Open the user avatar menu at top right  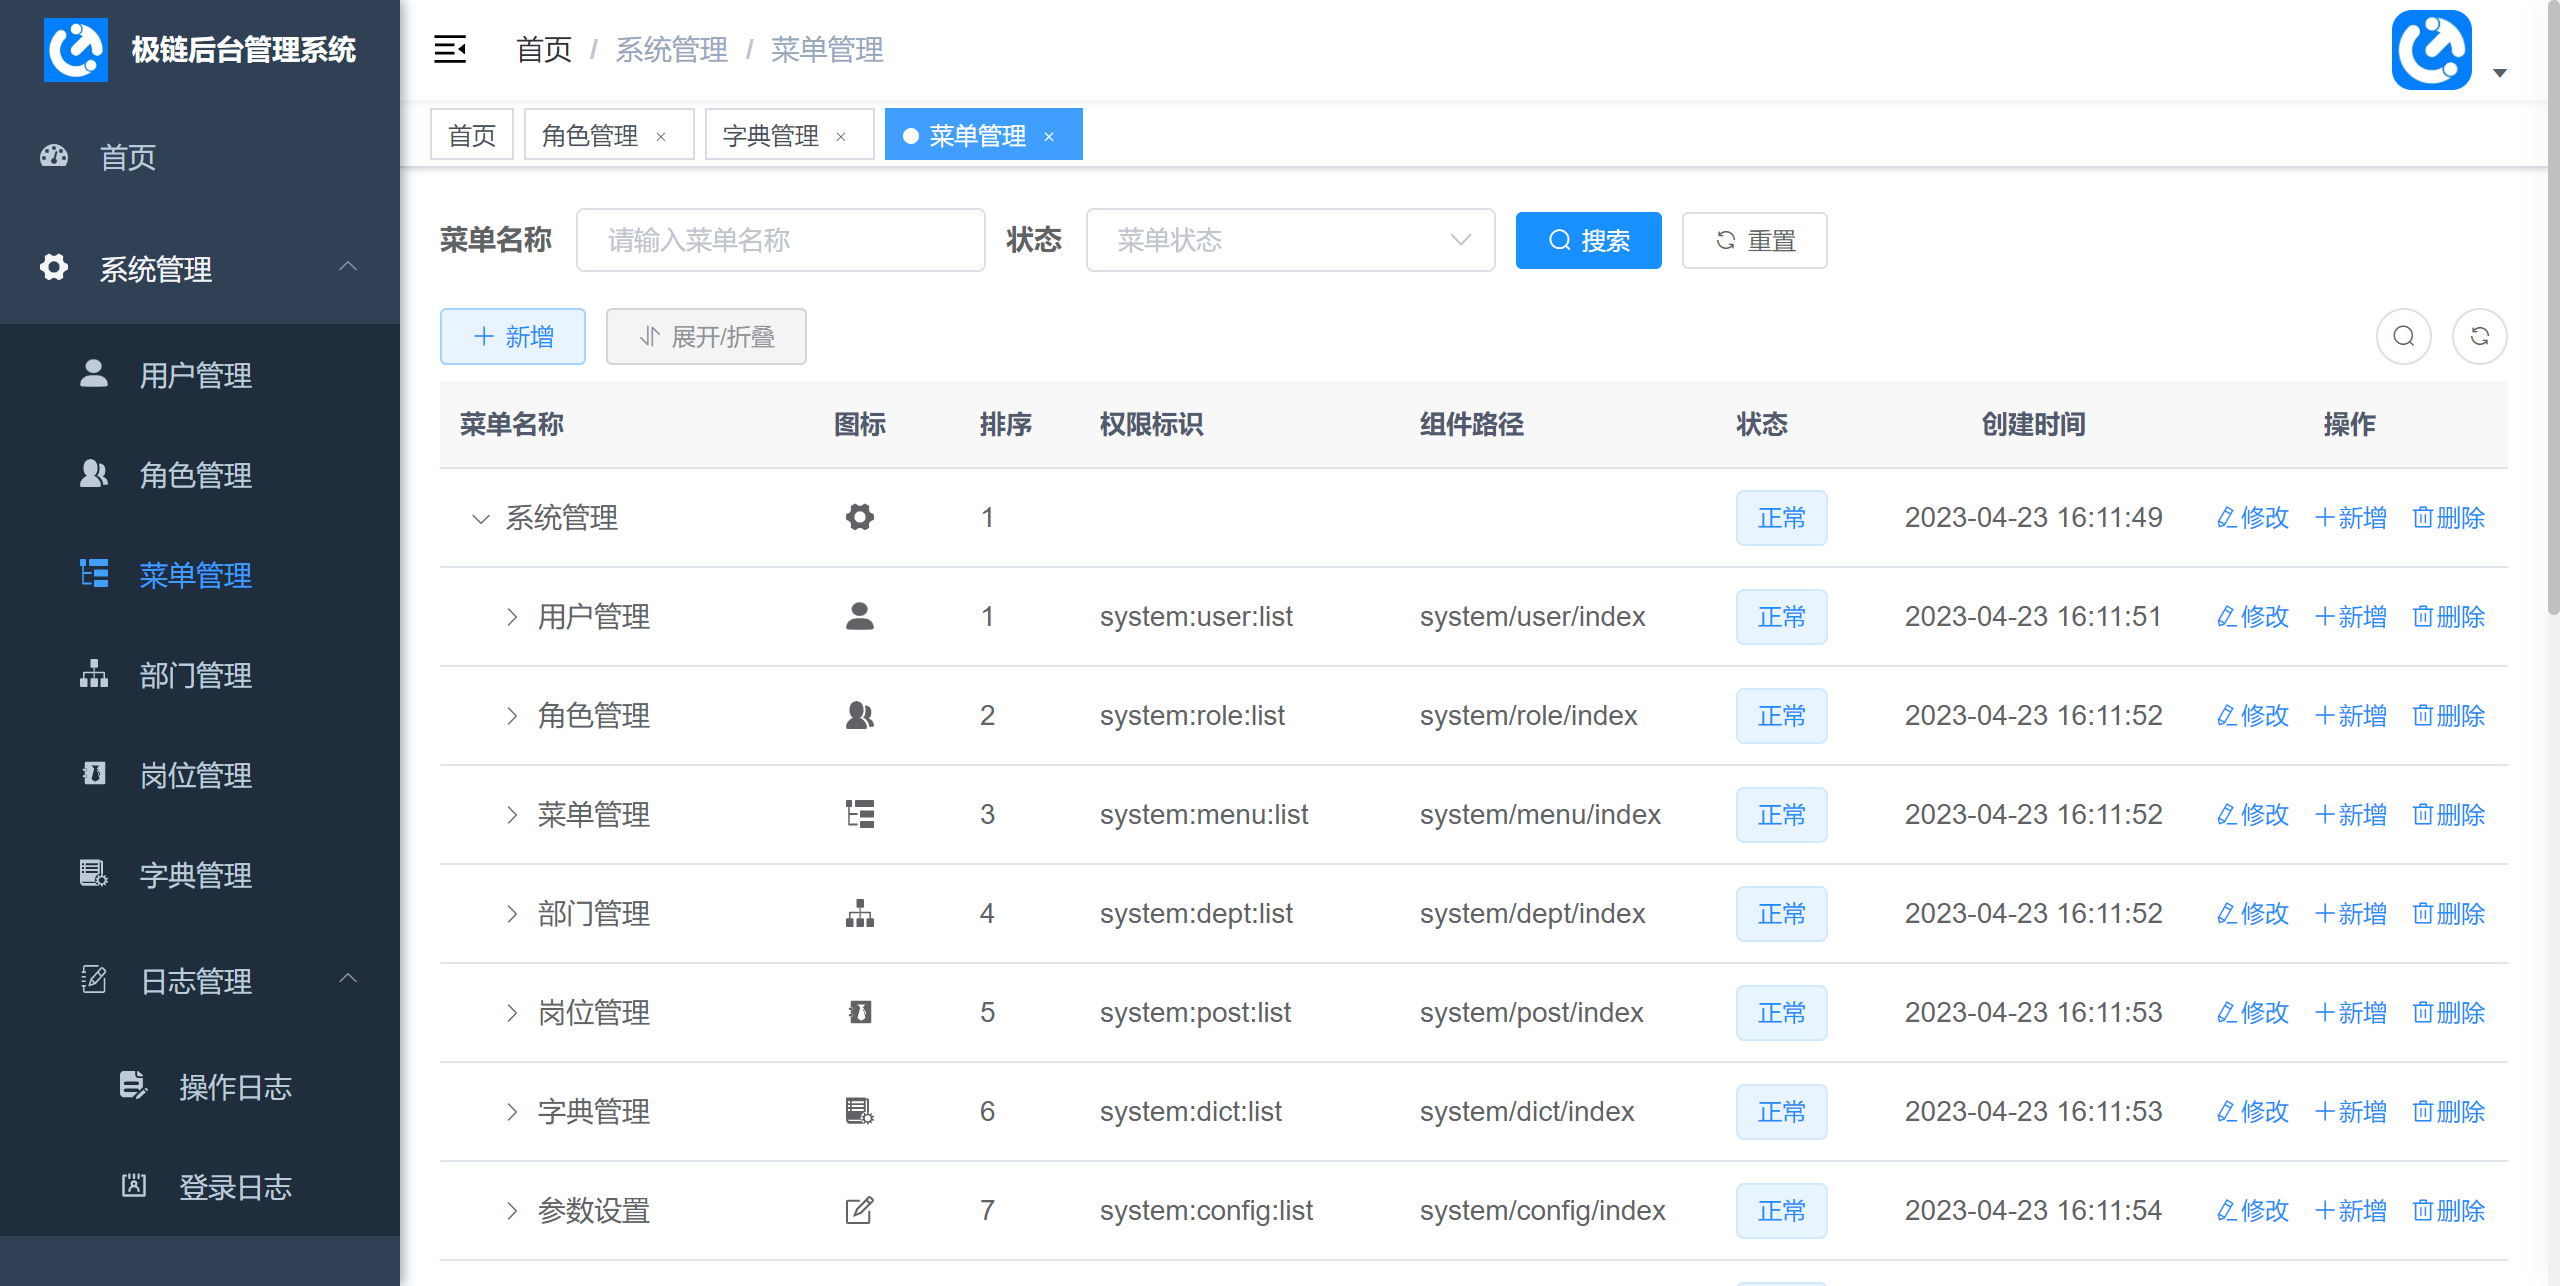(x=2432, y=50)
